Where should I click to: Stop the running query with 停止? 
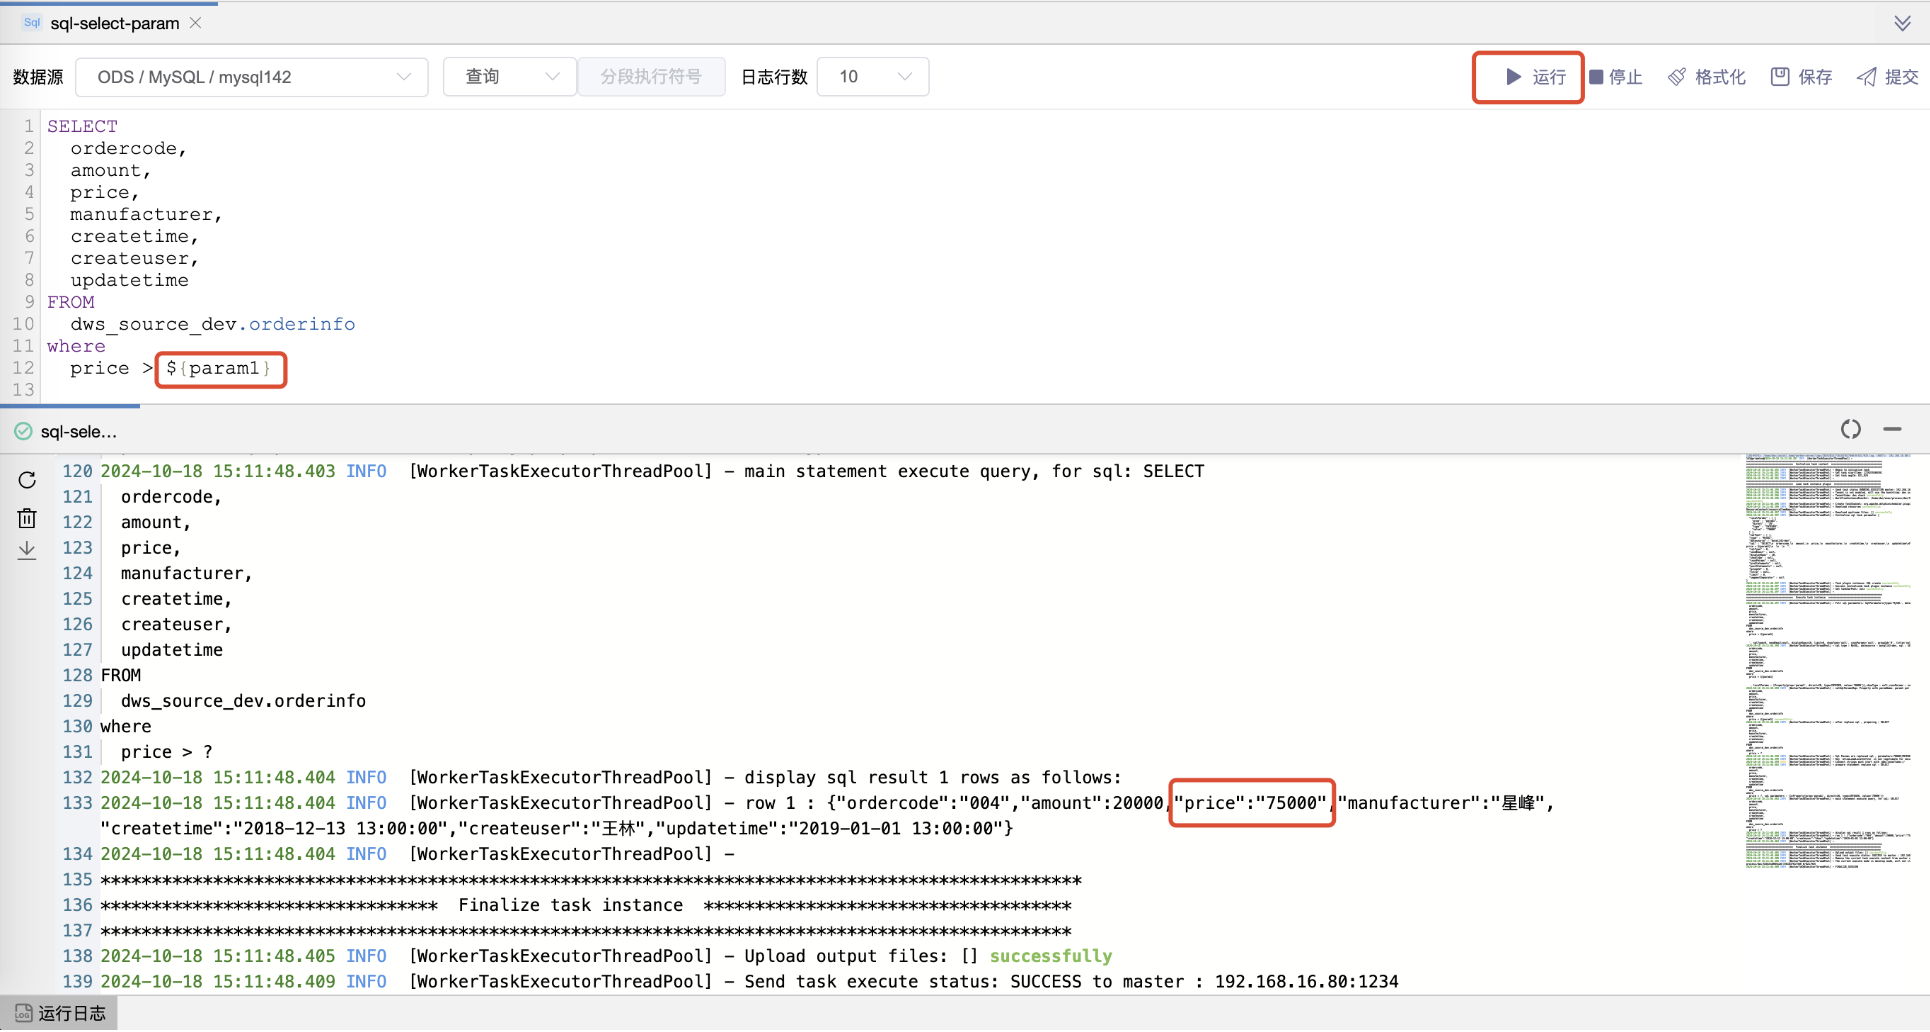click(x=1616, y=77)
